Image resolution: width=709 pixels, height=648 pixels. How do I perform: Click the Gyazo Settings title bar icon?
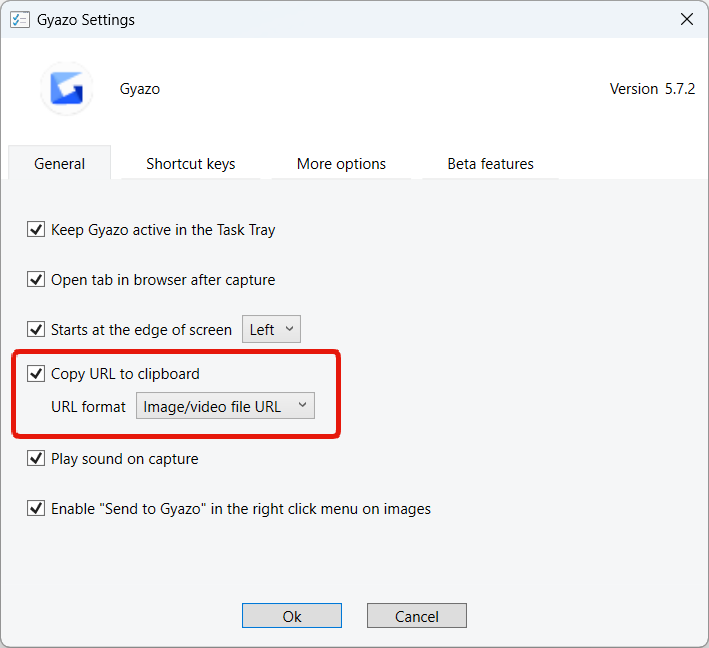tap(19, 20)
